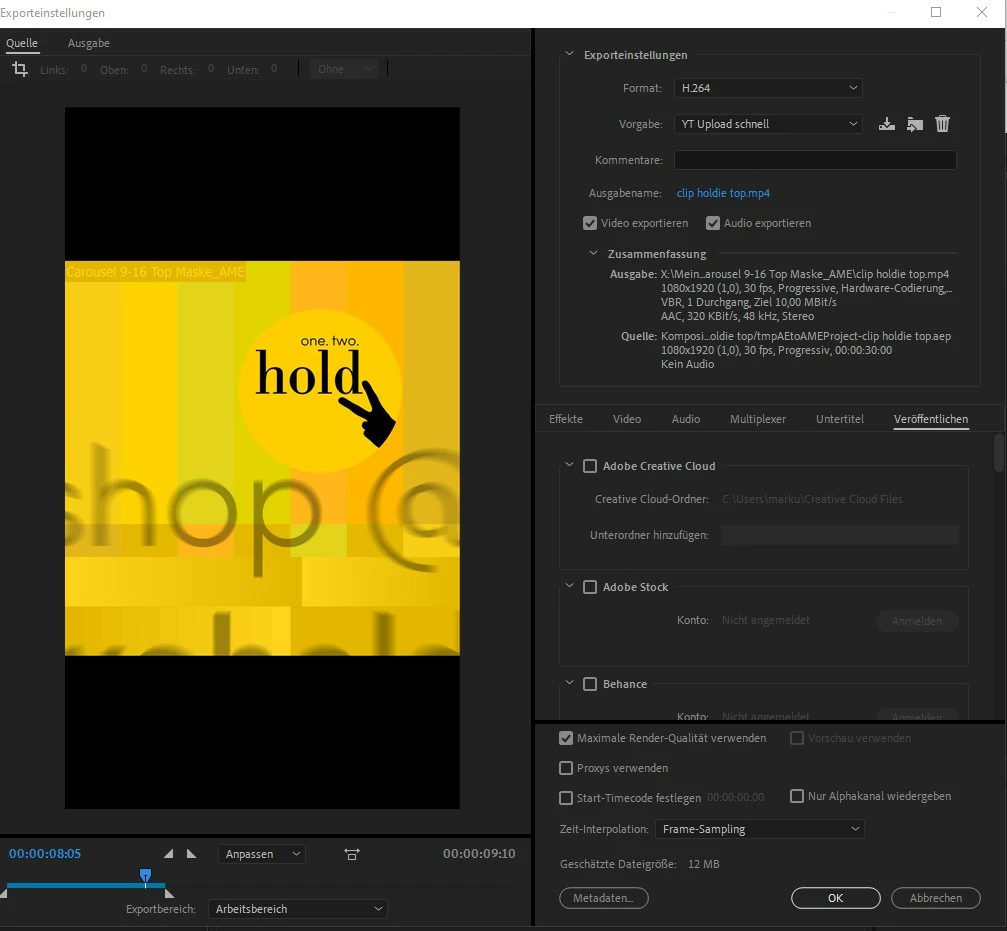Image resolution: width=1007 pixels, height=931 pixels.
Task: Open the Format H.264 dropdown
Action: (x=768, y=88)
